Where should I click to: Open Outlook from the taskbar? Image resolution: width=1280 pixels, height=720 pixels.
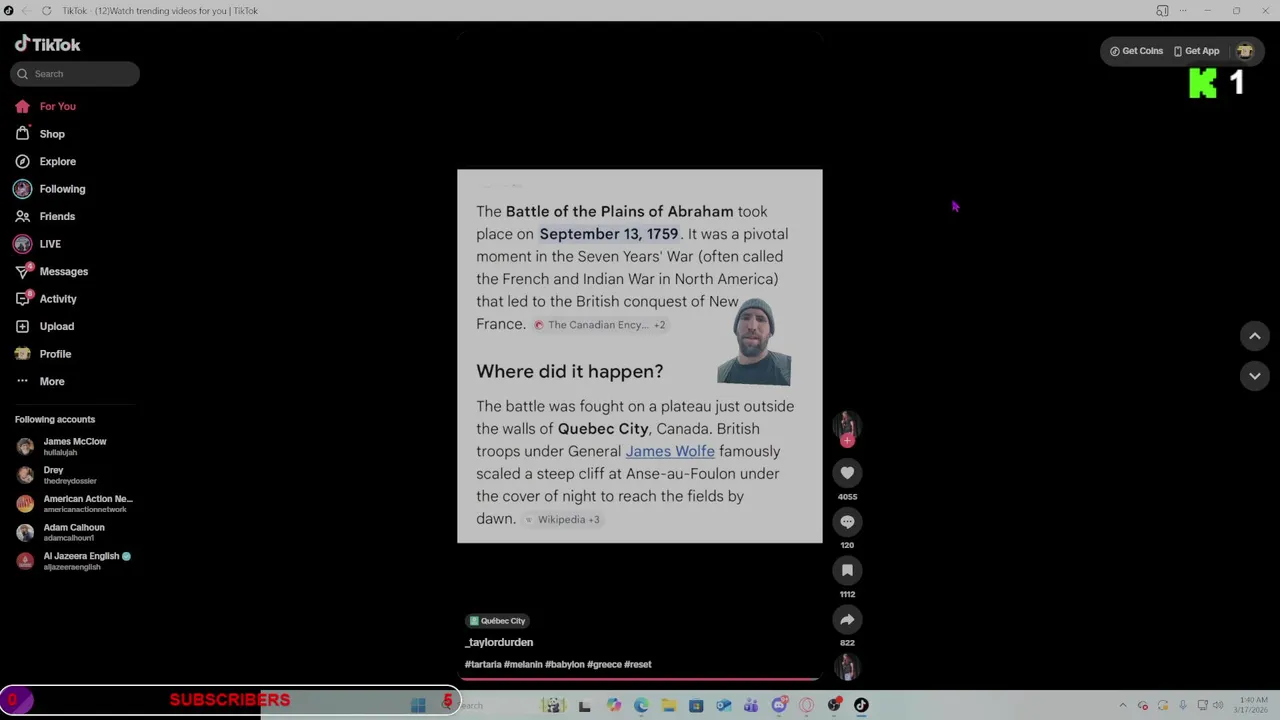(x=724, y=706)
